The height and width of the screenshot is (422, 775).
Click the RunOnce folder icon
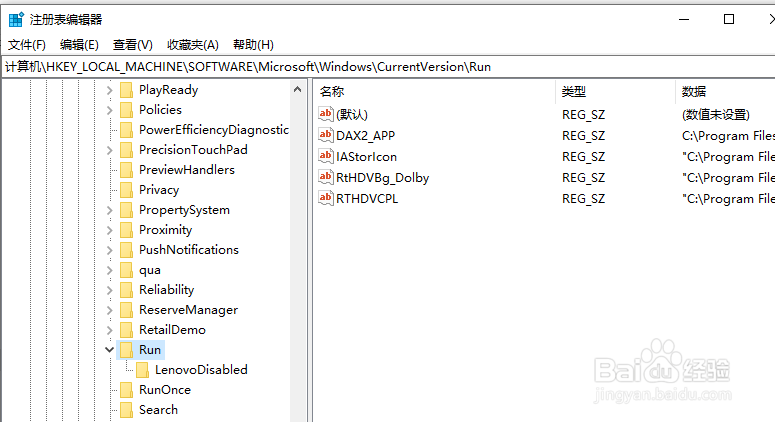(127, 390)
